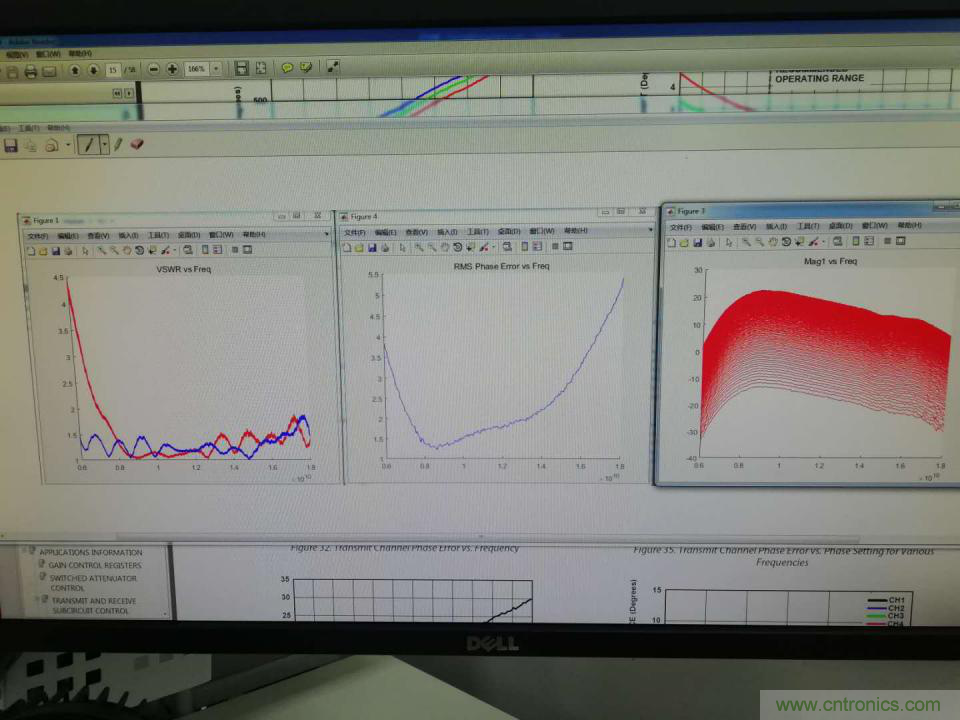Screen dimensions: 960x720
Task: Toggle the data cursor in Figure 3 toolbar
Action: 799,241
